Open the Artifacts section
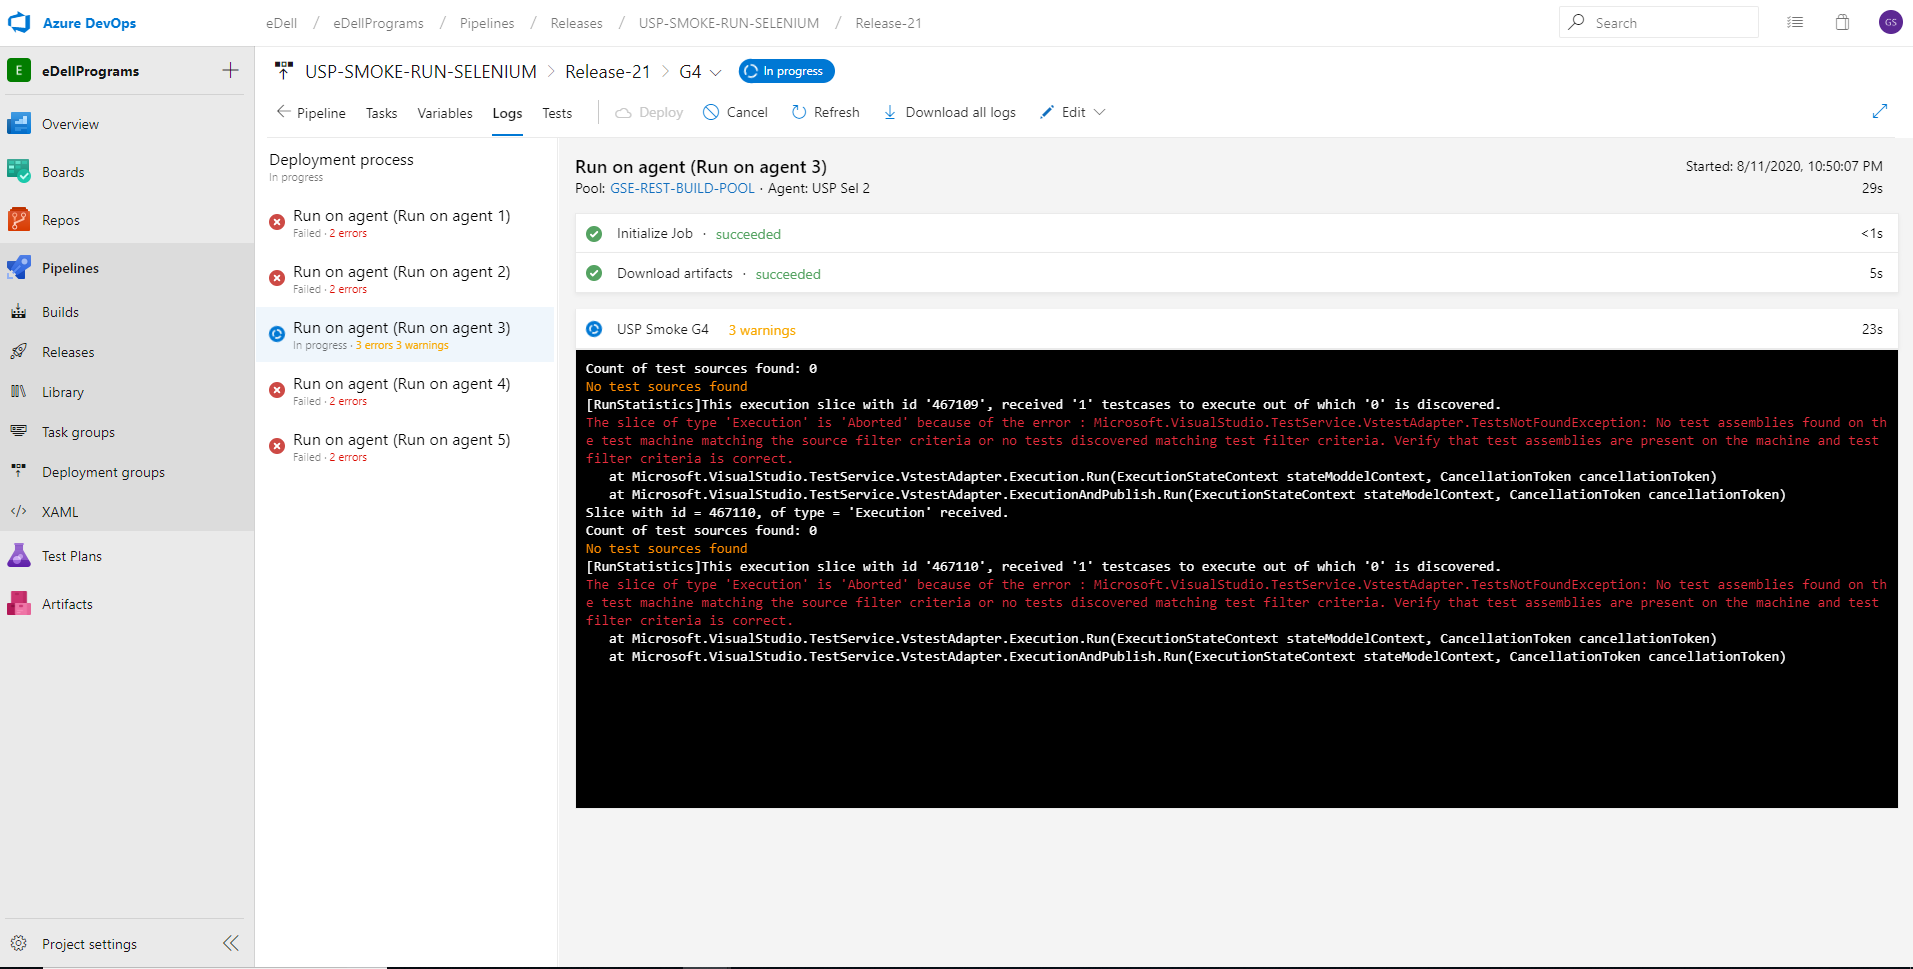Viewport: 1913px width, 969px height. point(67,603)
